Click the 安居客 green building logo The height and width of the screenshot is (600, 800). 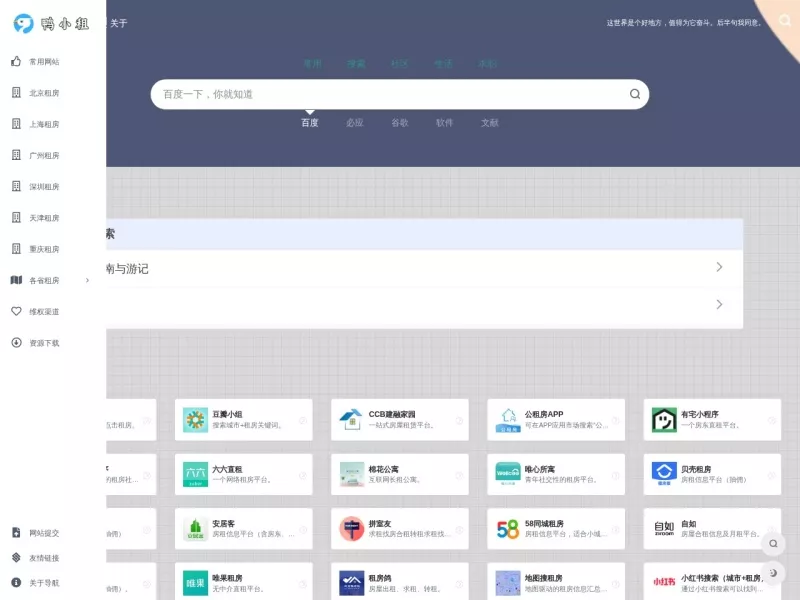tap(195, 529)
